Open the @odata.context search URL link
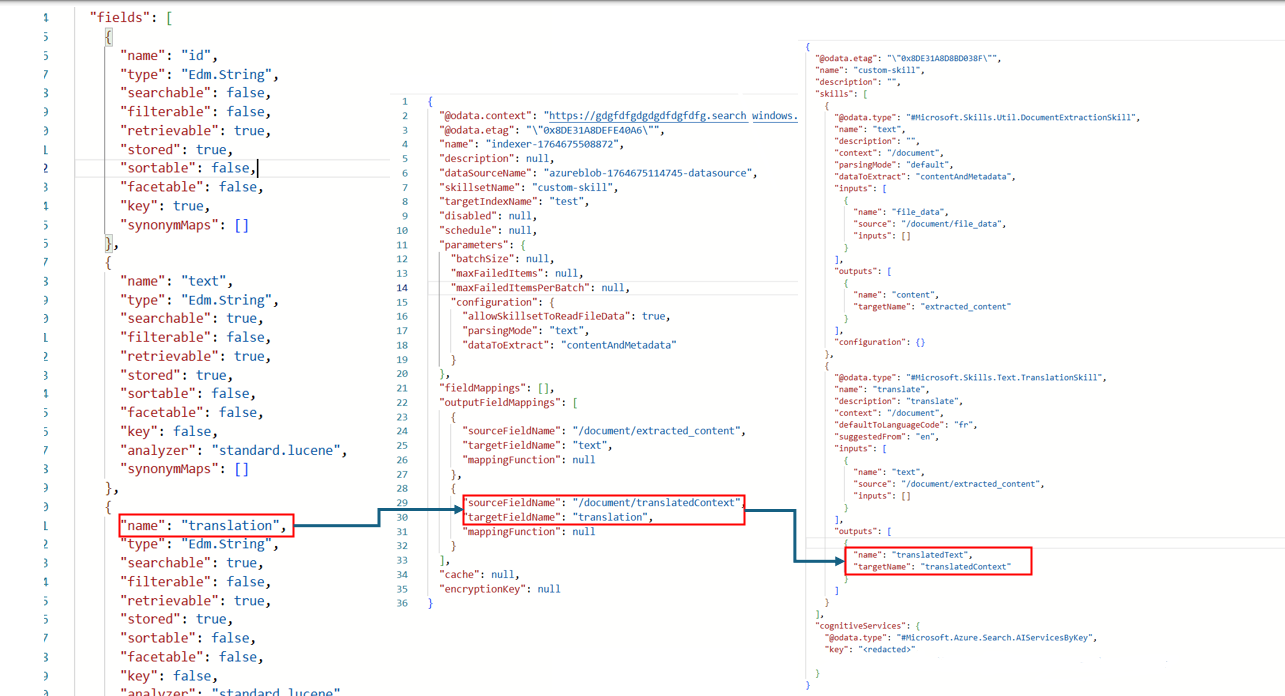This screenshot has width=1285, height=696. point(672,116)
